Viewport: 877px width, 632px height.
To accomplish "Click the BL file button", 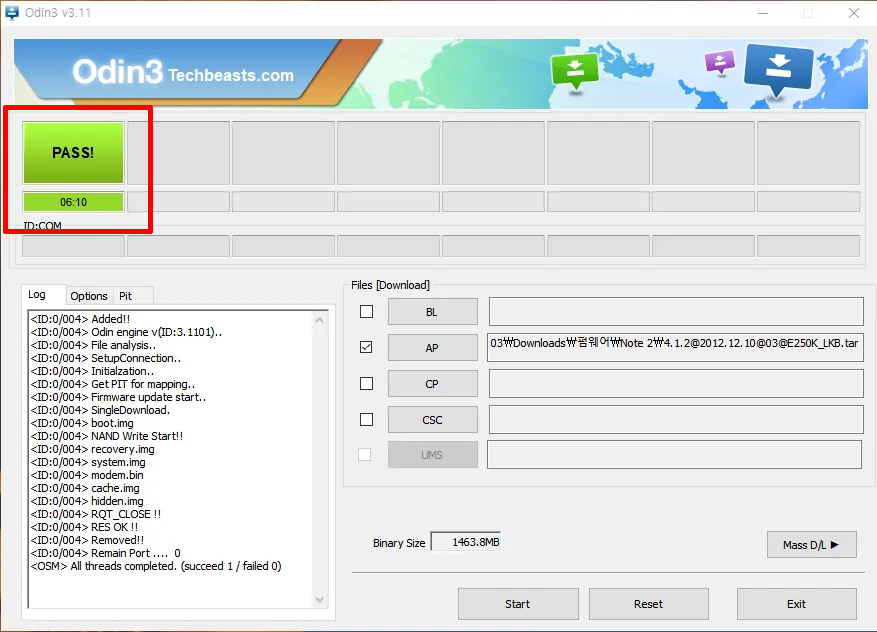I will (x=432, y=312).
